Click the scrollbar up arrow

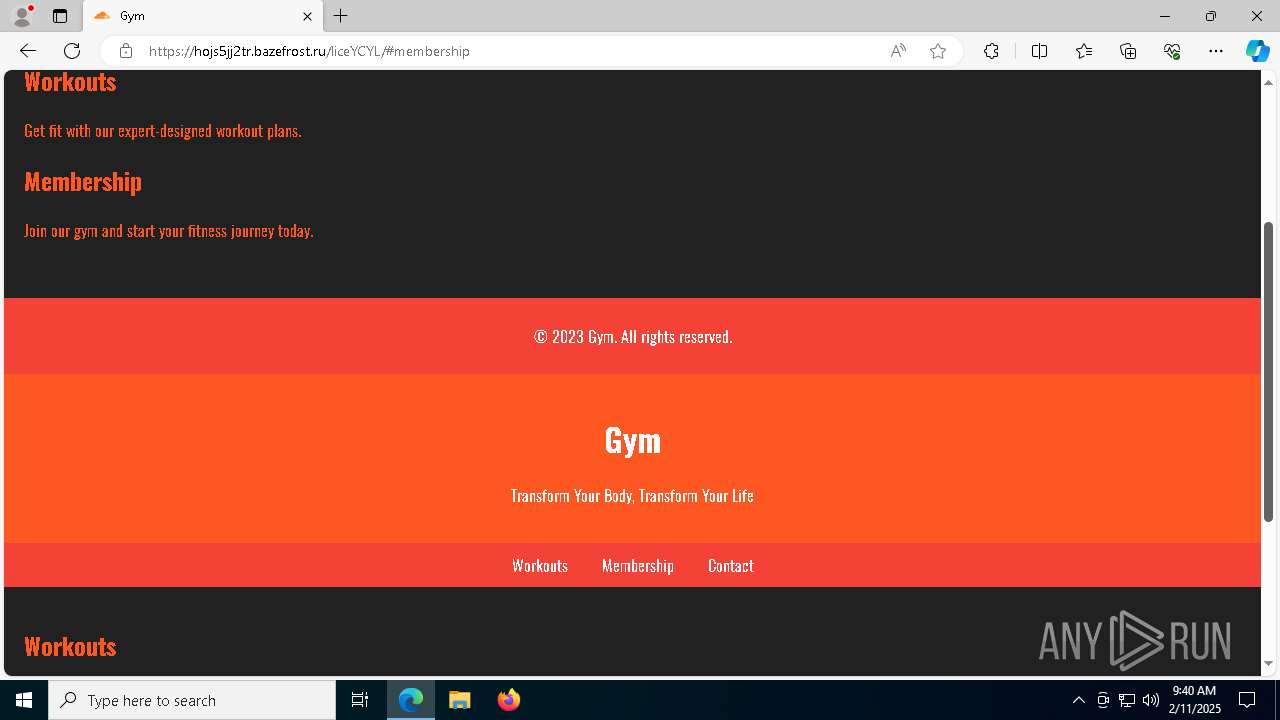(x=1269, y=82)
